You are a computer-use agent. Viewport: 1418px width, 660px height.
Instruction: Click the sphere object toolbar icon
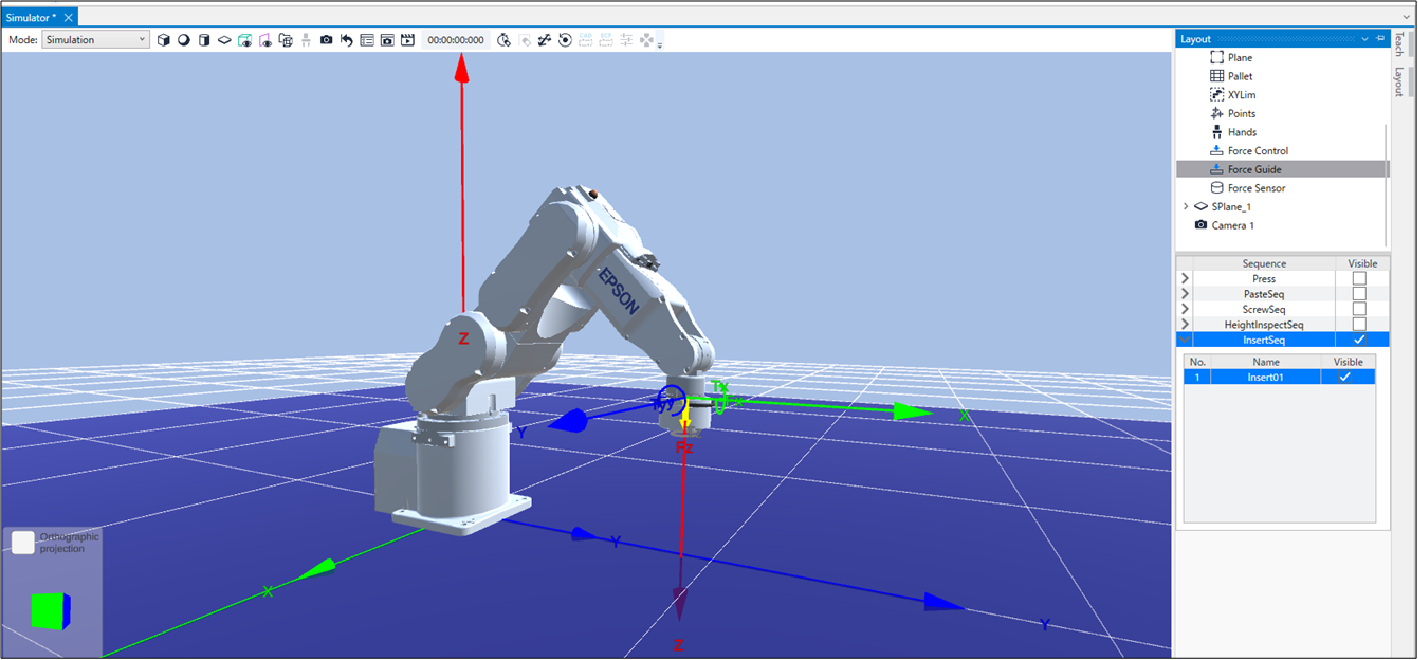(x=184, y=40)
